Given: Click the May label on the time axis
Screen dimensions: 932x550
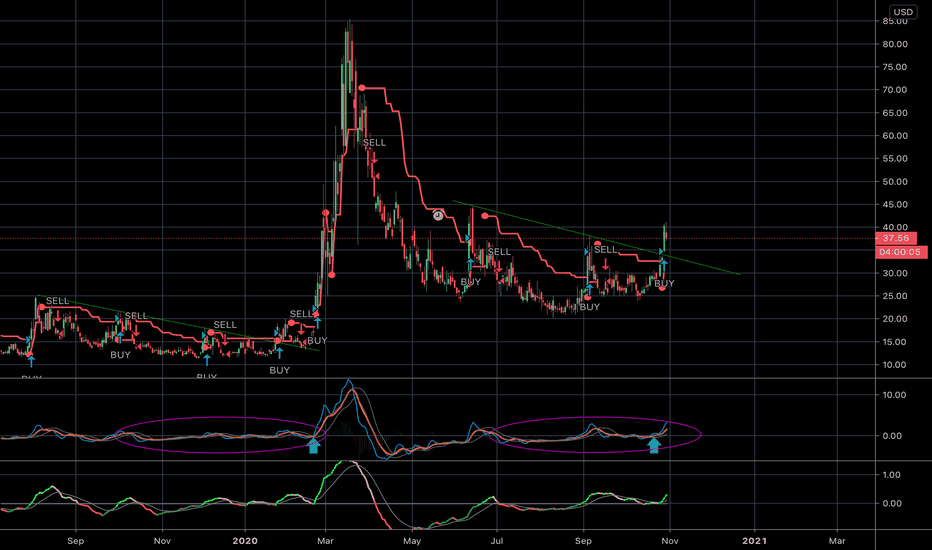Looking at the screenshot, I should [412, 540].
